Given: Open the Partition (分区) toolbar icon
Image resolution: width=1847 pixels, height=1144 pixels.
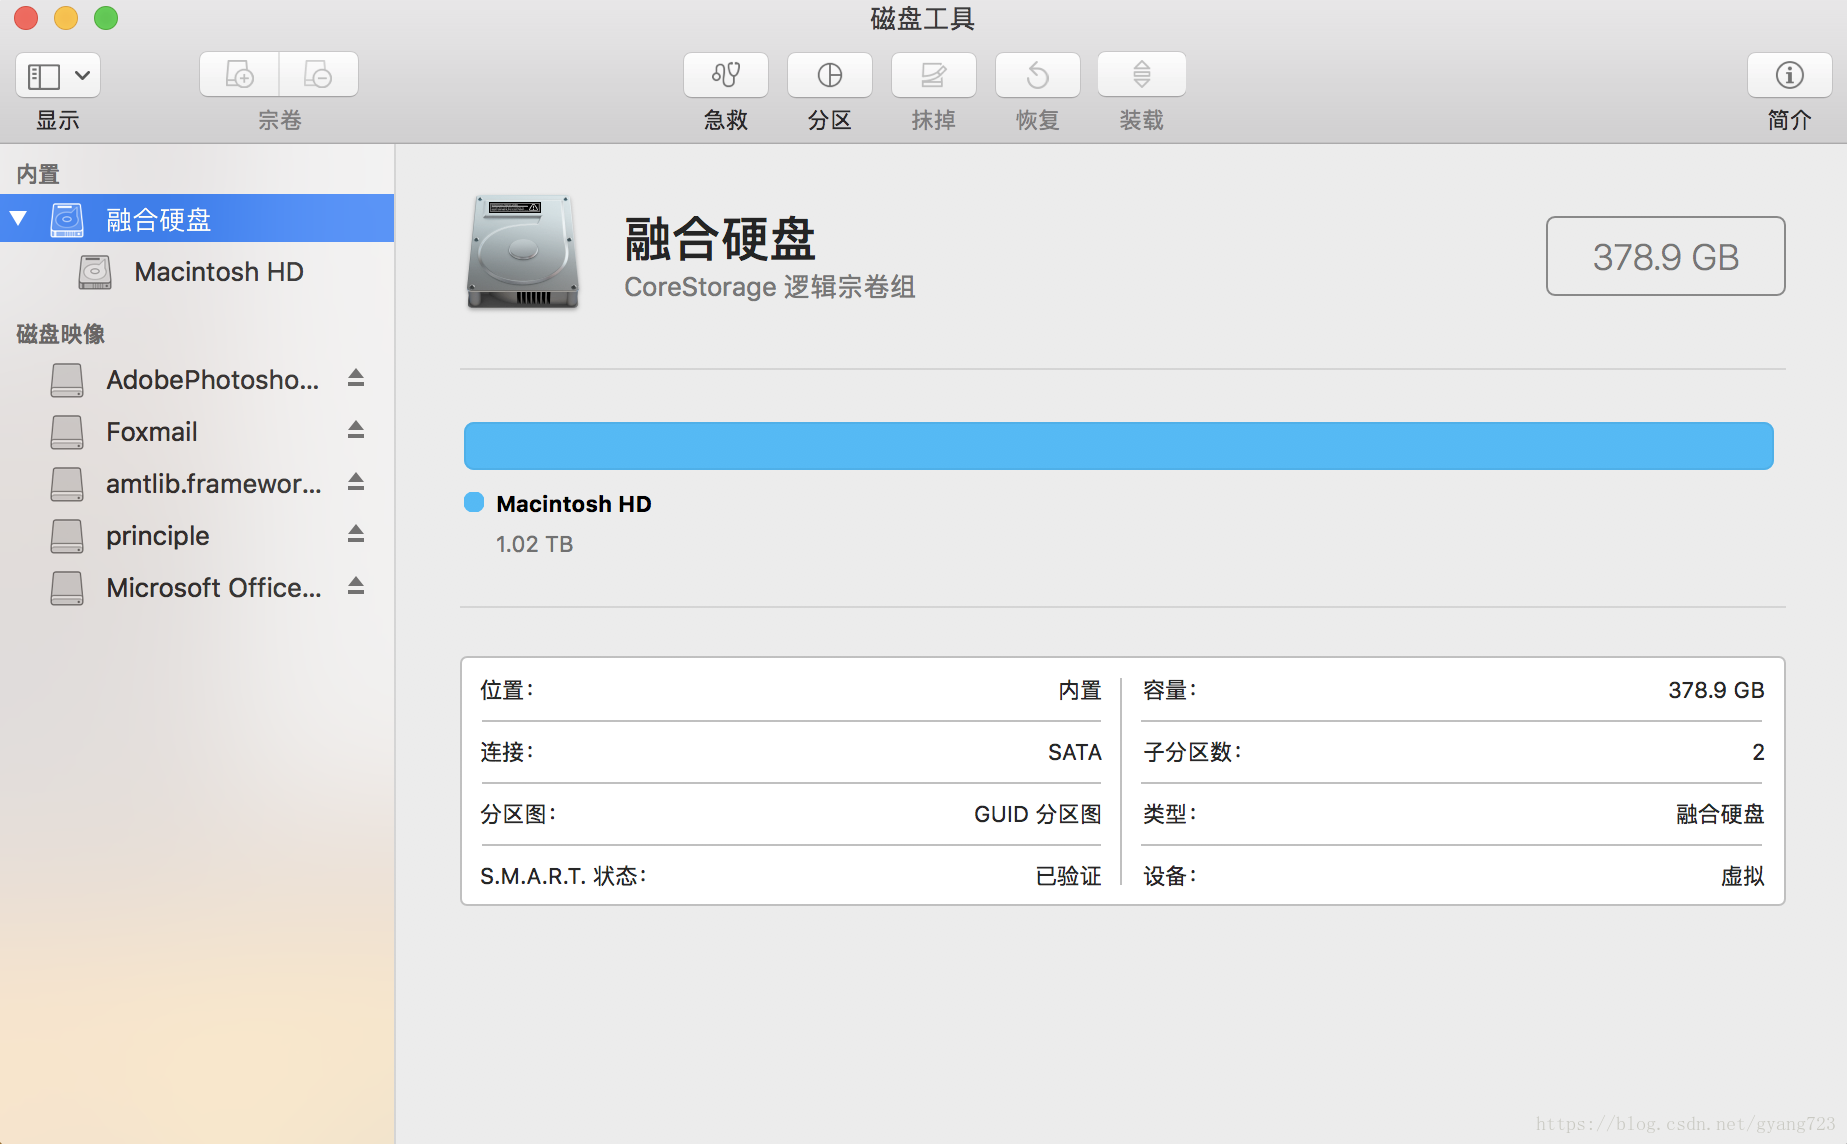Looking at the screenshot, I should pyautogui.click(x=829, y=75).
